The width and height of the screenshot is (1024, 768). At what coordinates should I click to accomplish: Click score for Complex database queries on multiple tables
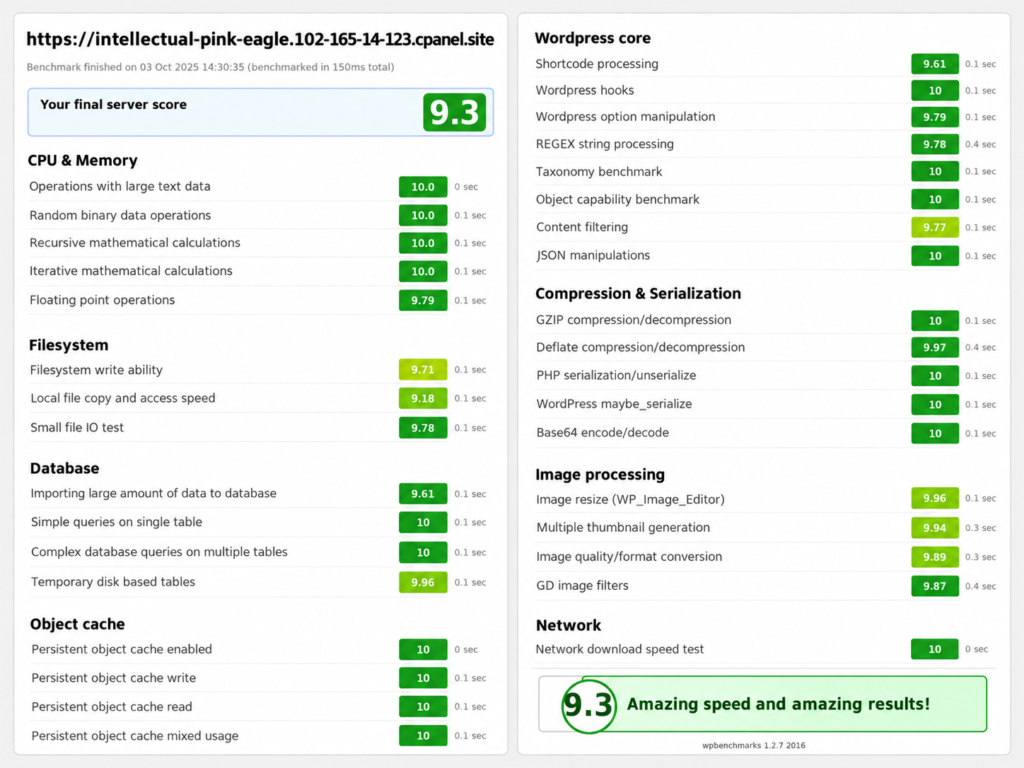(423, 552)
